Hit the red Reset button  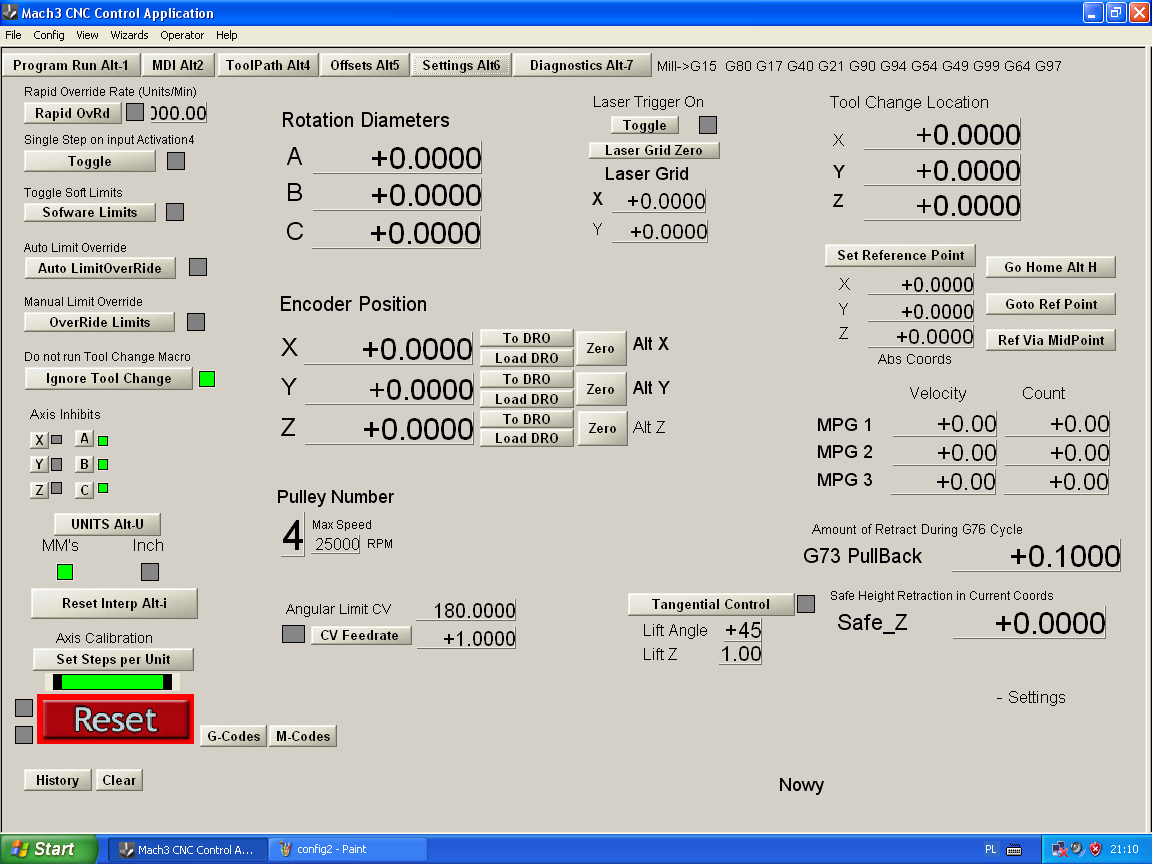115,719
